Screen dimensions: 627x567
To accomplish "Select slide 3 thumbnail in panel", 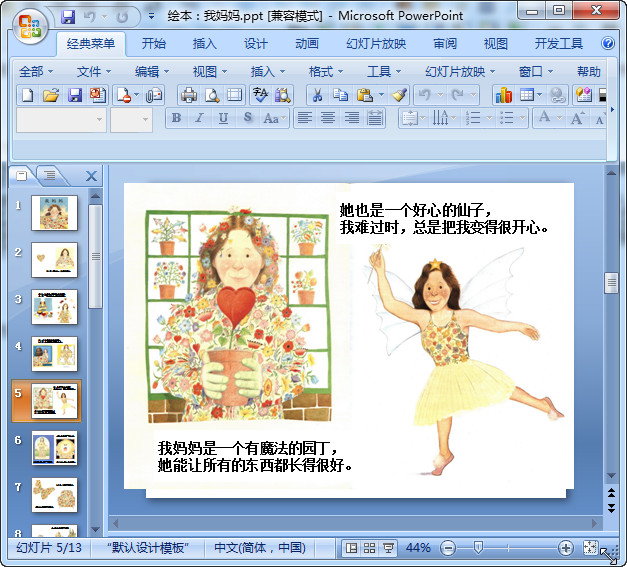I will click(x=54, y=306).
